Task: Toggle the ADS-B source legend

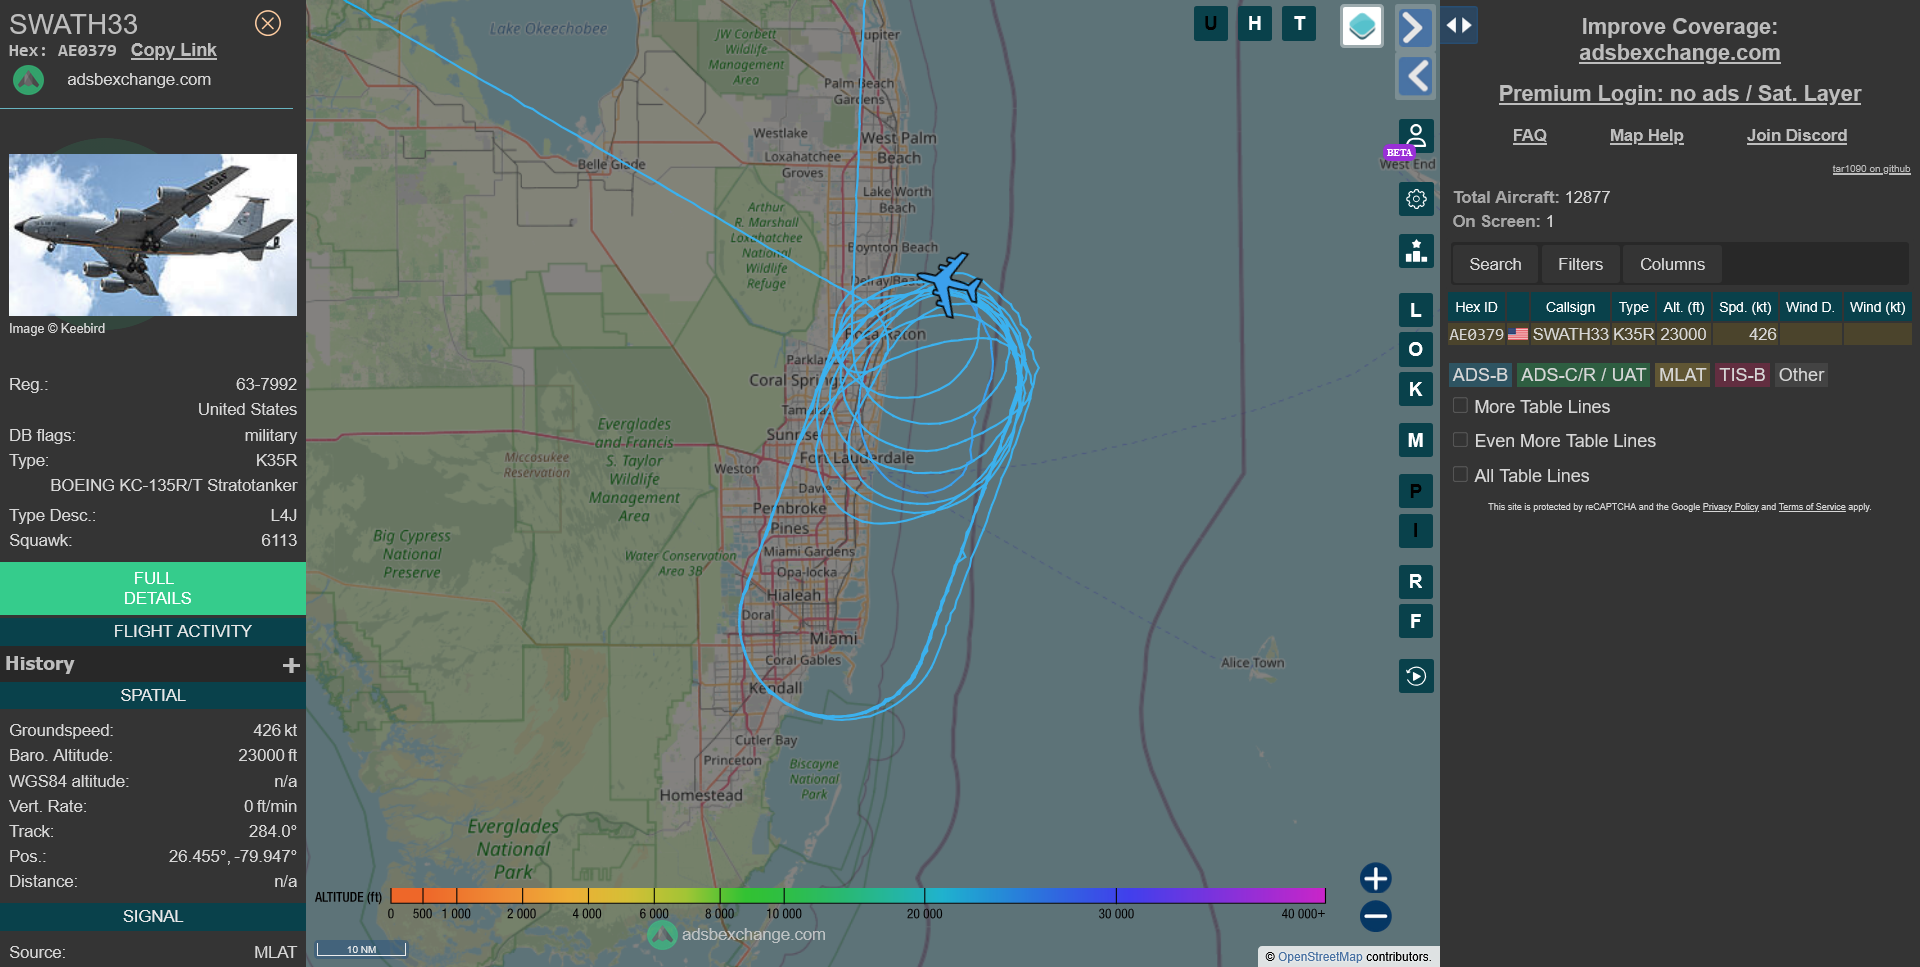Action: point(1480,375)
